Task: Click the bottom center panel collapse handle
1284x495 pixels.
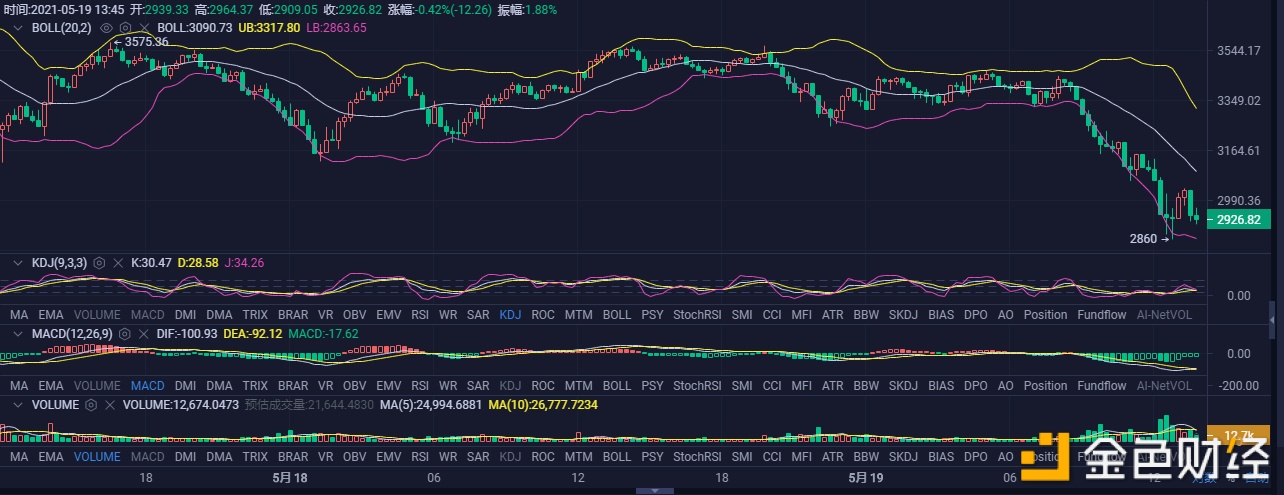Action: coord(655,490)
